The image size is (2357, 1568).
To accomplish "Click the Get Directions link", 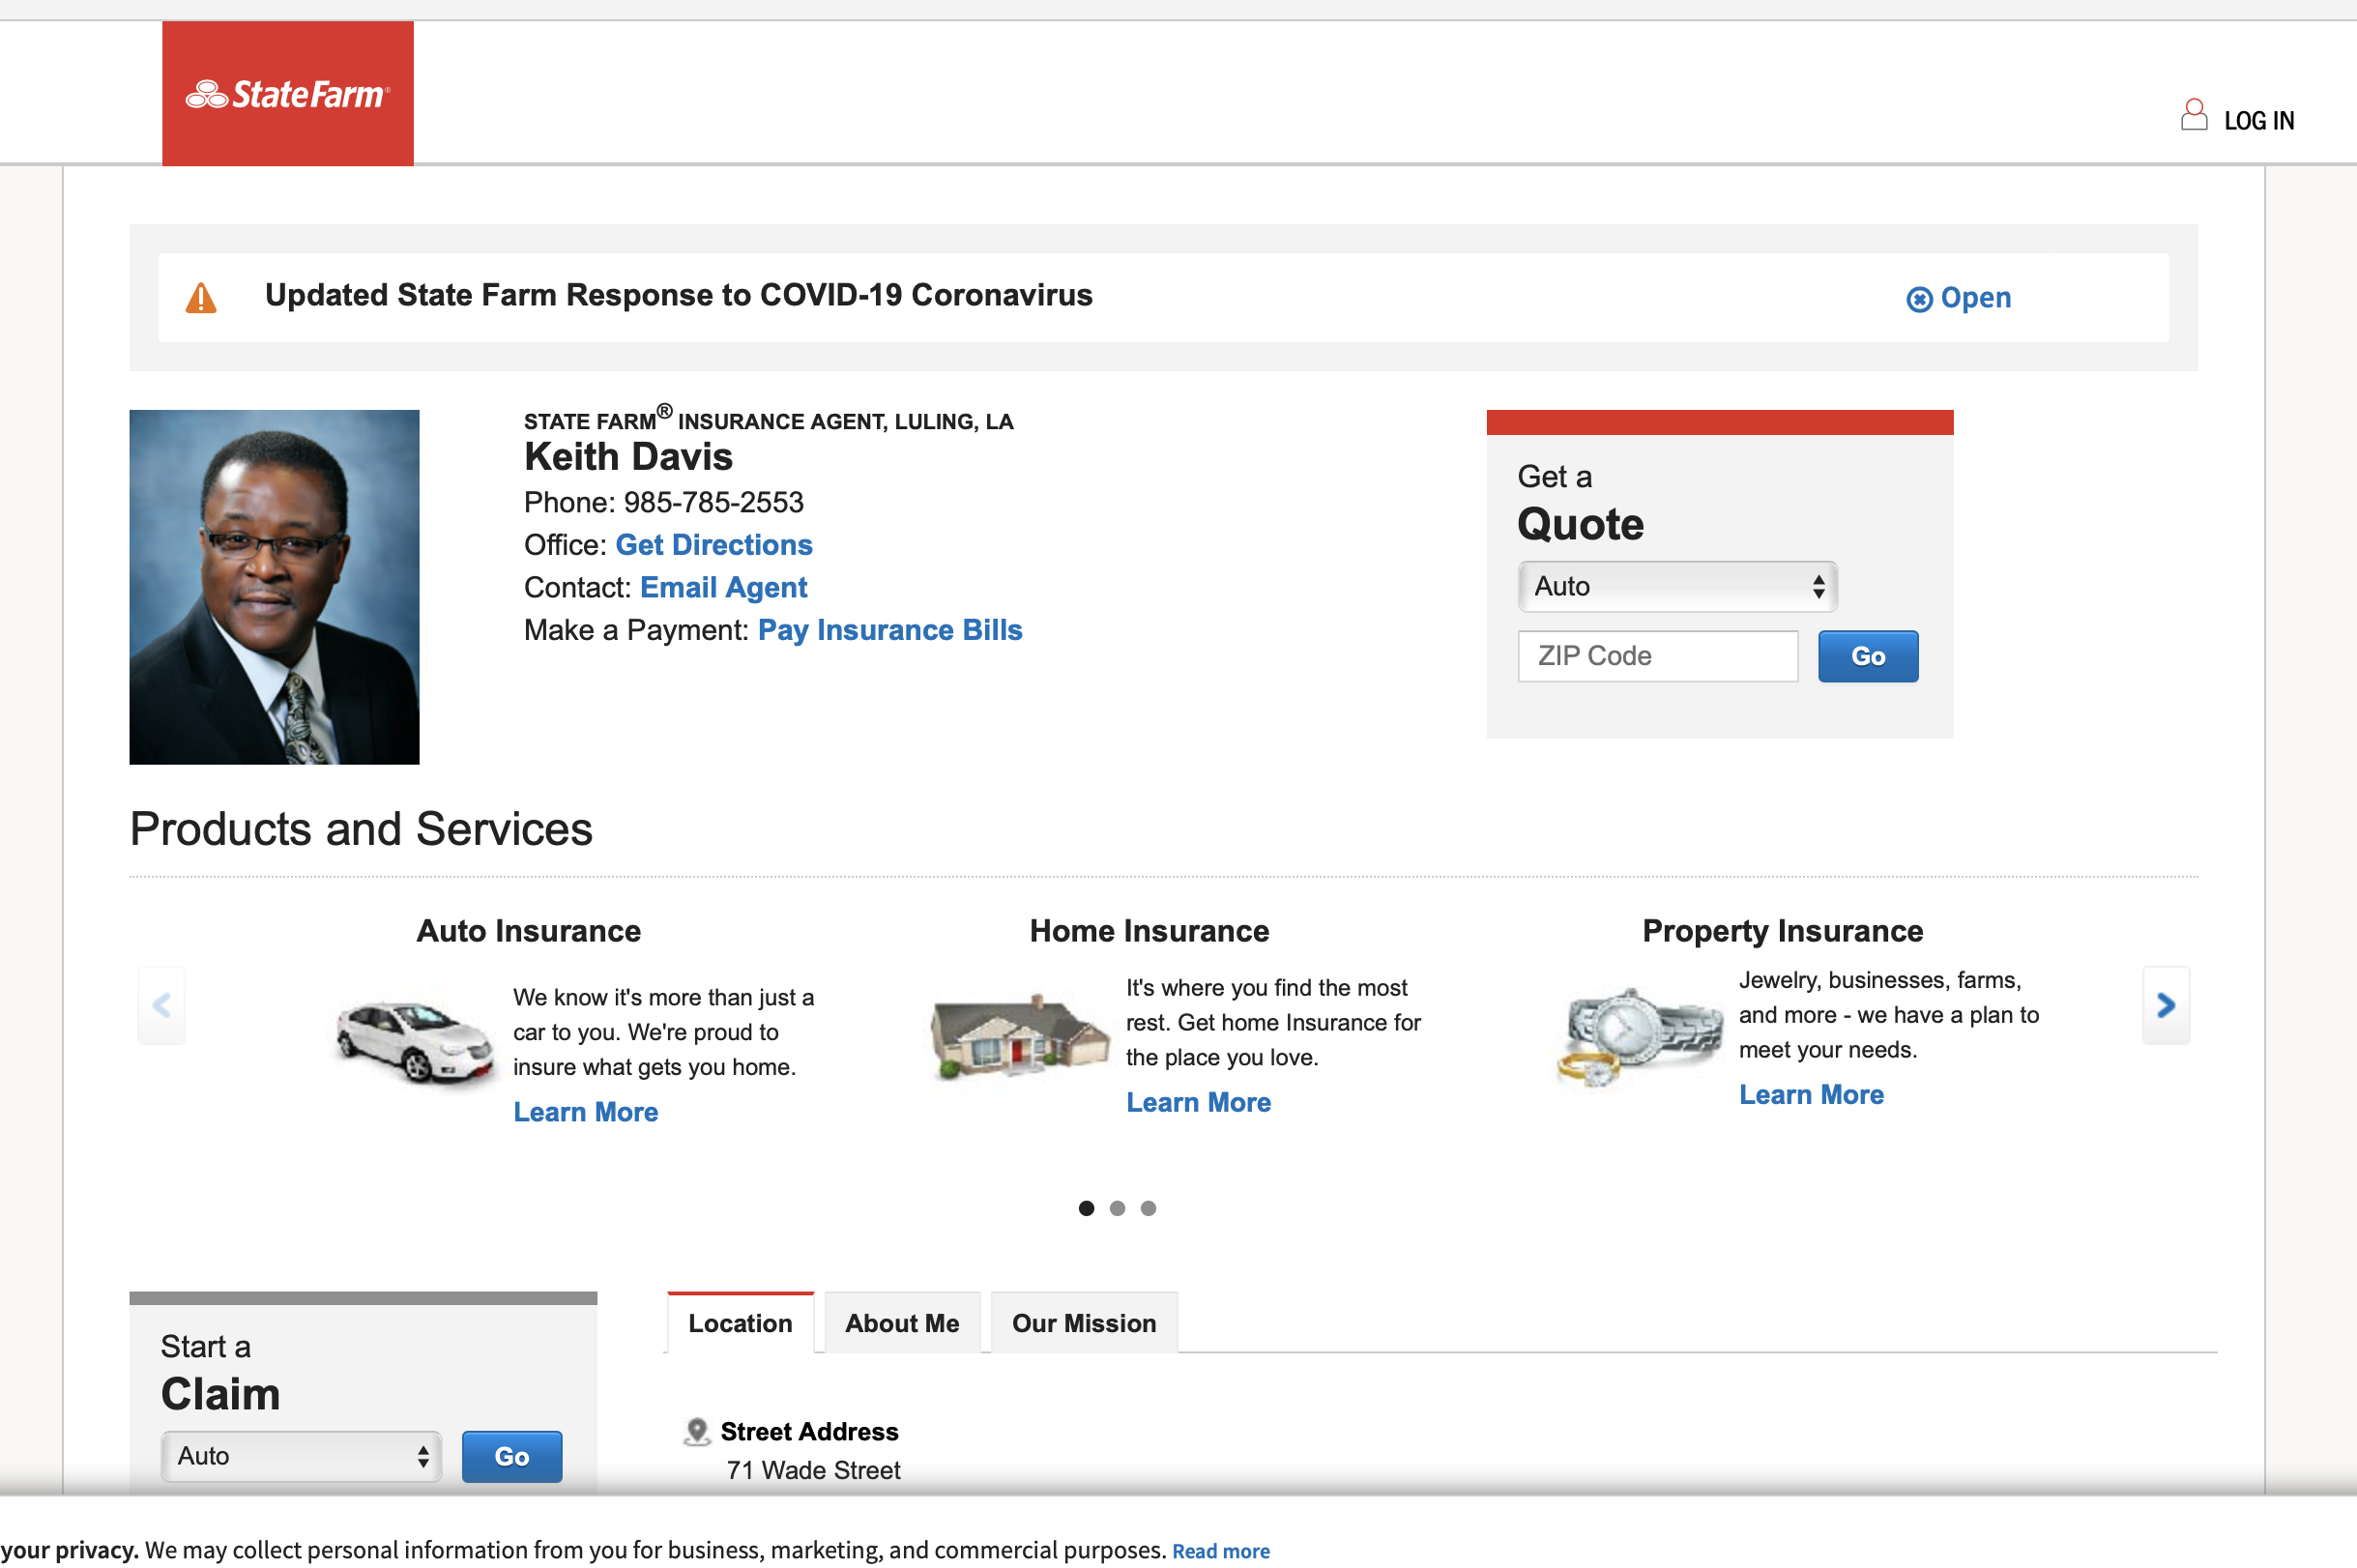I will pyautogui.click(x=713, y=544).
